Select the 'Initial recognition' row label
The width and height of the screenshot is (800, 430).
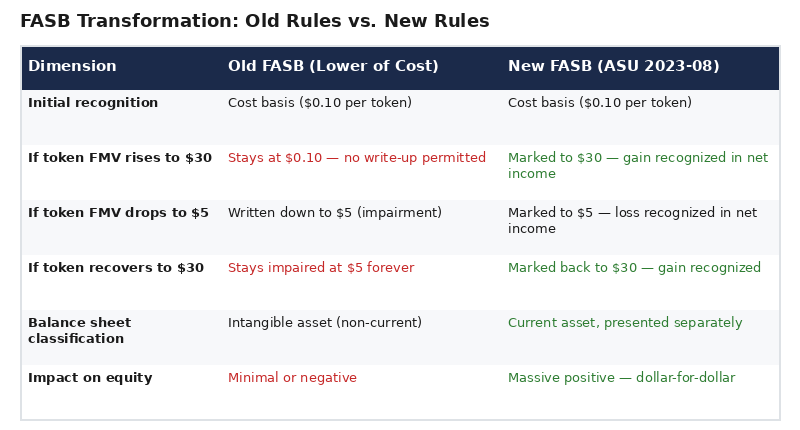coord(93,103)
